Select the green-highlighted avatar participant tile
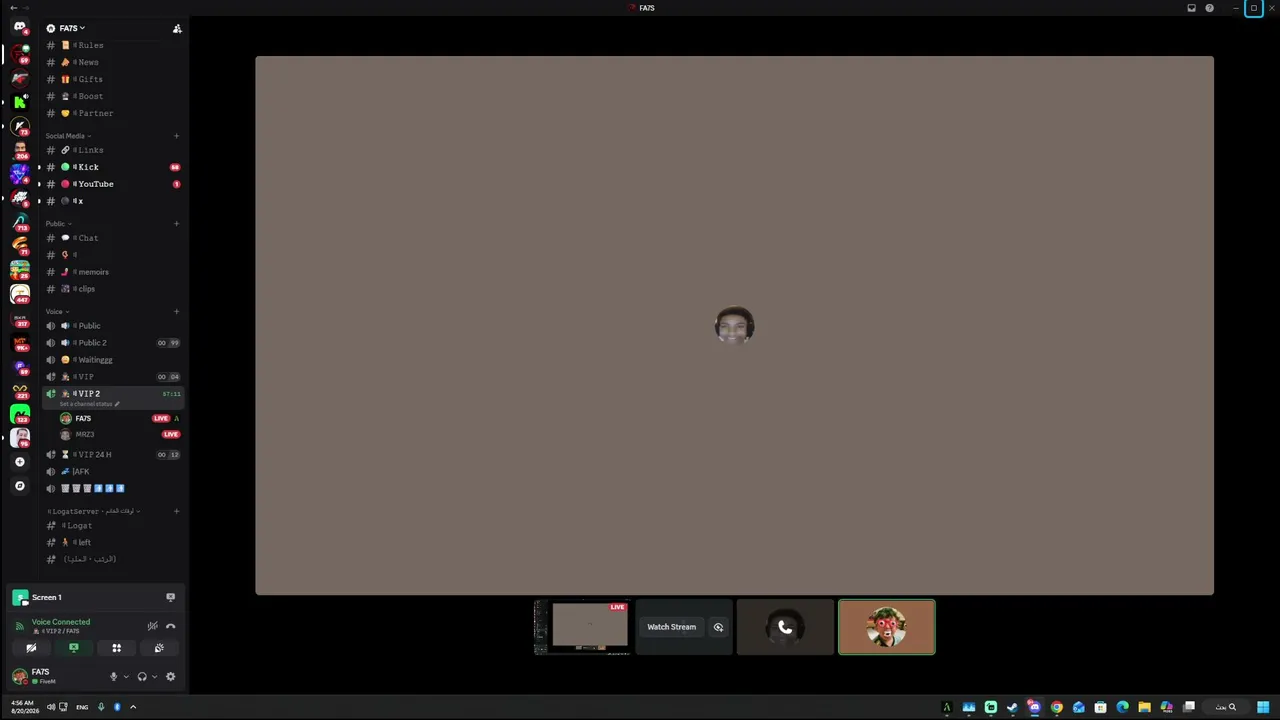 (887, 627)
